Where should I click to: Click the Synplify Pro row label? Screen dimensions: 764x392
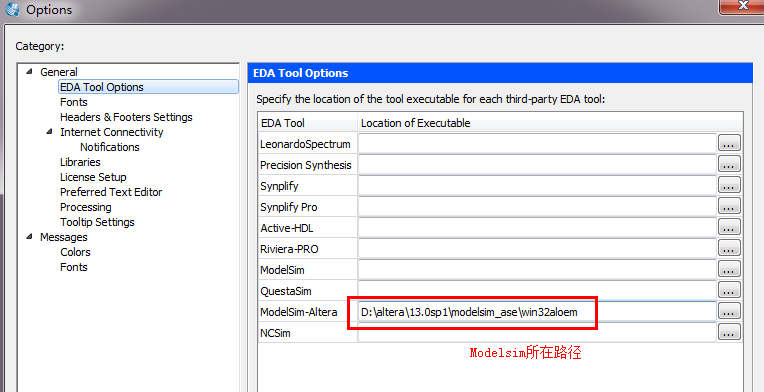(x=288, y=207)
